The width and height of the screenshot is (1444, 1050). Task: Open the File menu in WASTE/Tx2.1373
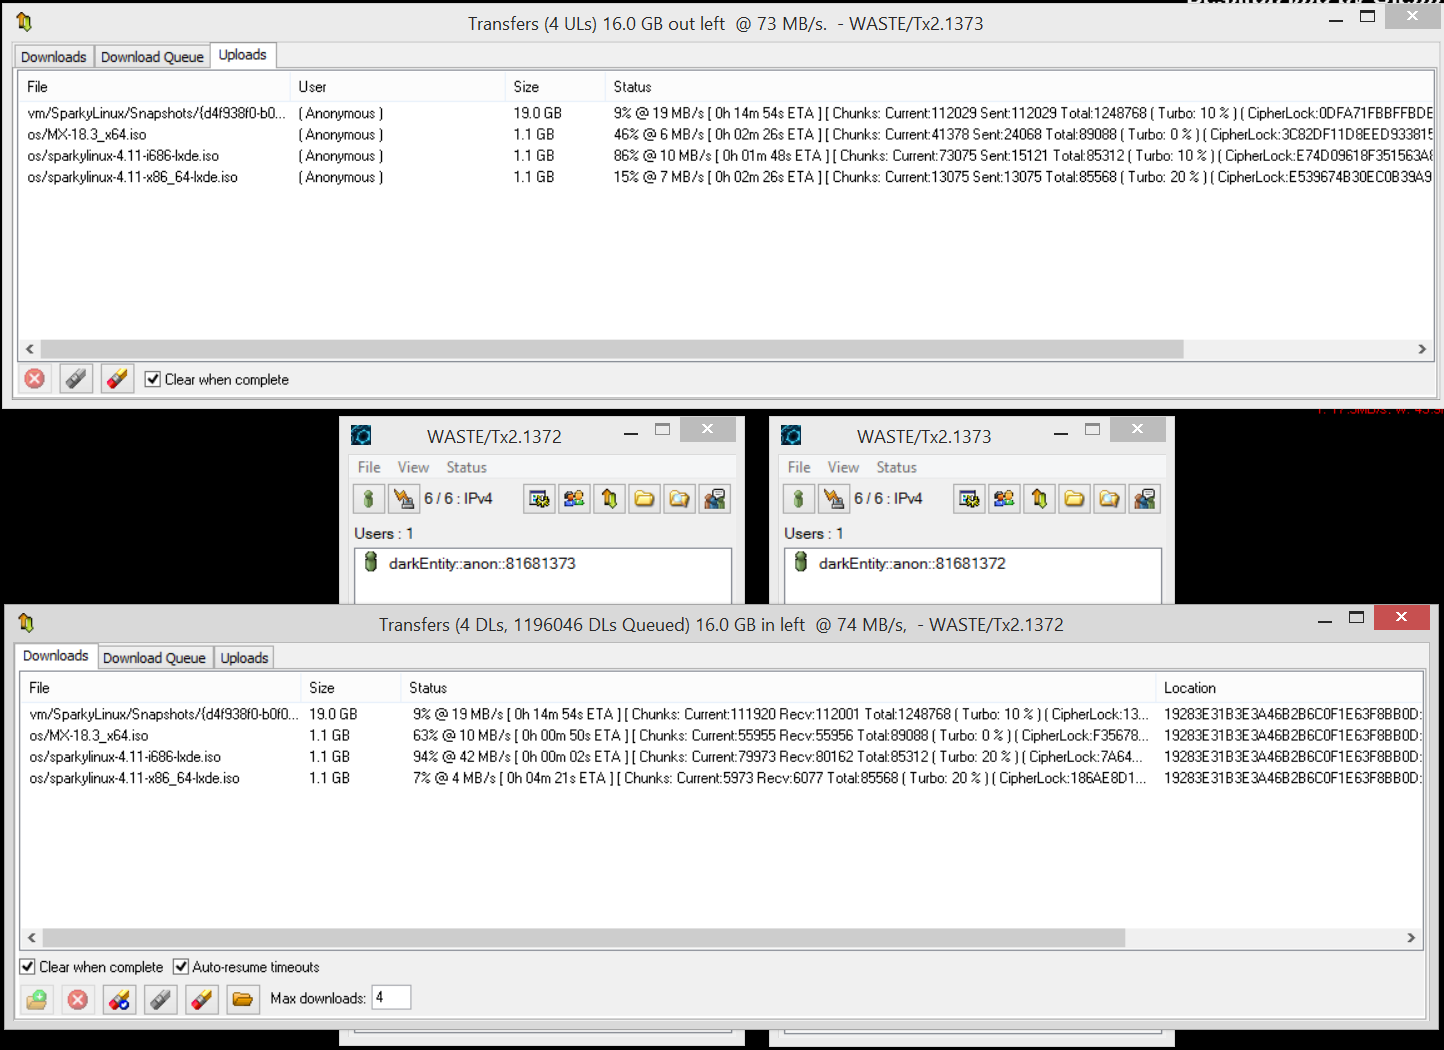pos(799,467)
